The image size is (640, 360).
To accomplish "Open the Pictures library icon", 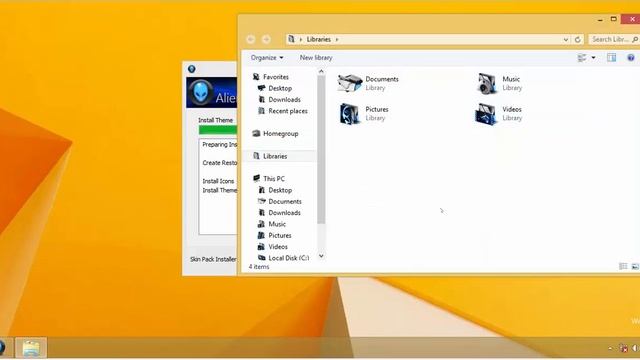I will click(349, 113).
